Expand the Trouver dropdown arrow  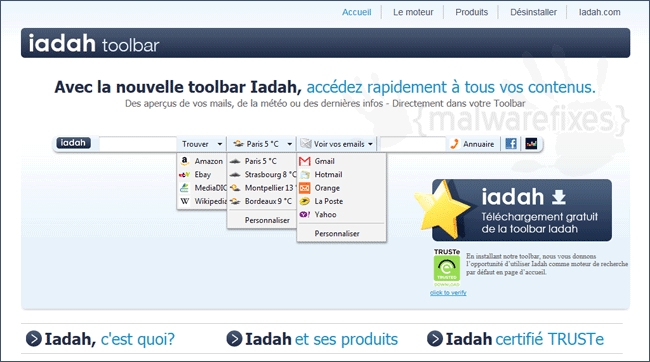coord(220,144)
